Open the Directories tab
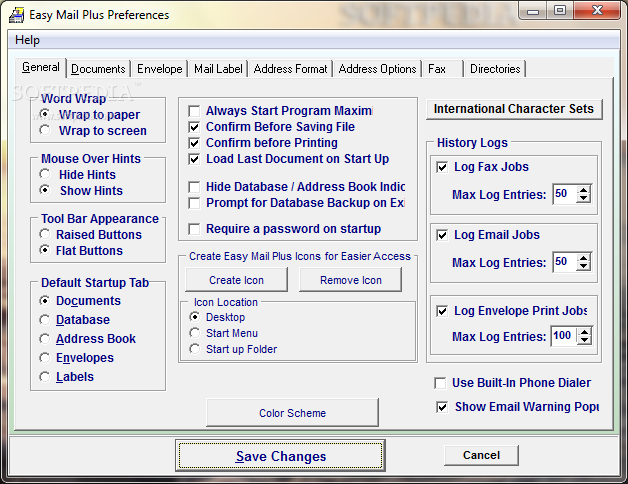The height and width of the screenshot is (484, 628). 495,69
